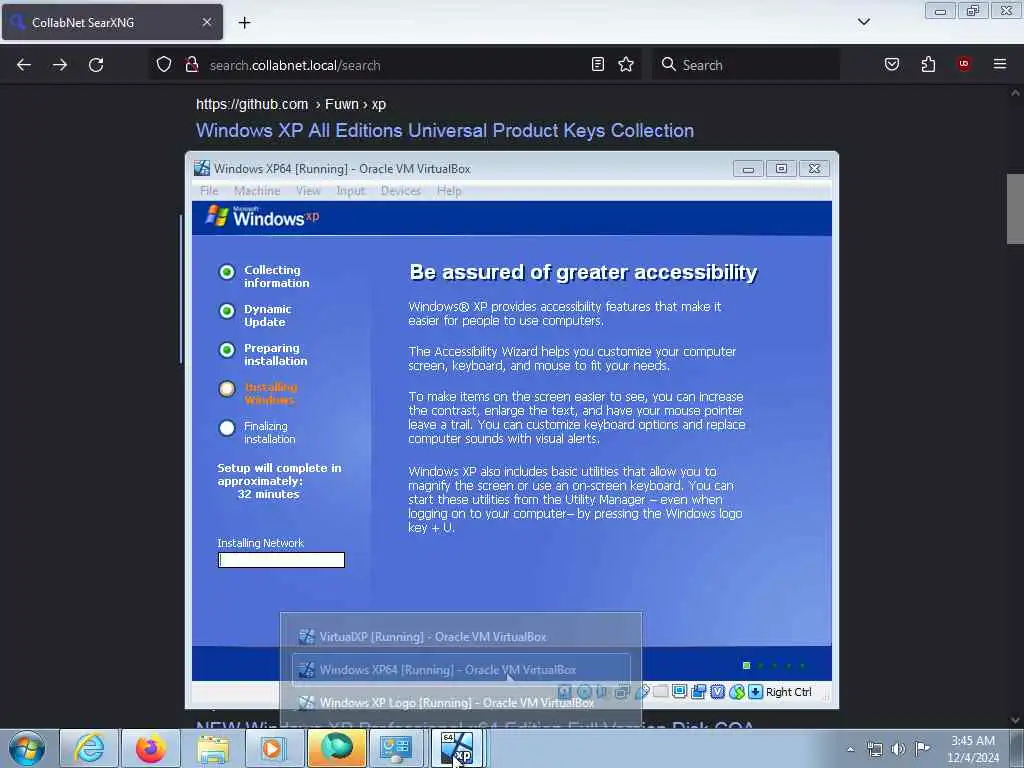
Task: Open the Firefox hamburger menu
Action: click(x=1000, y=64)
